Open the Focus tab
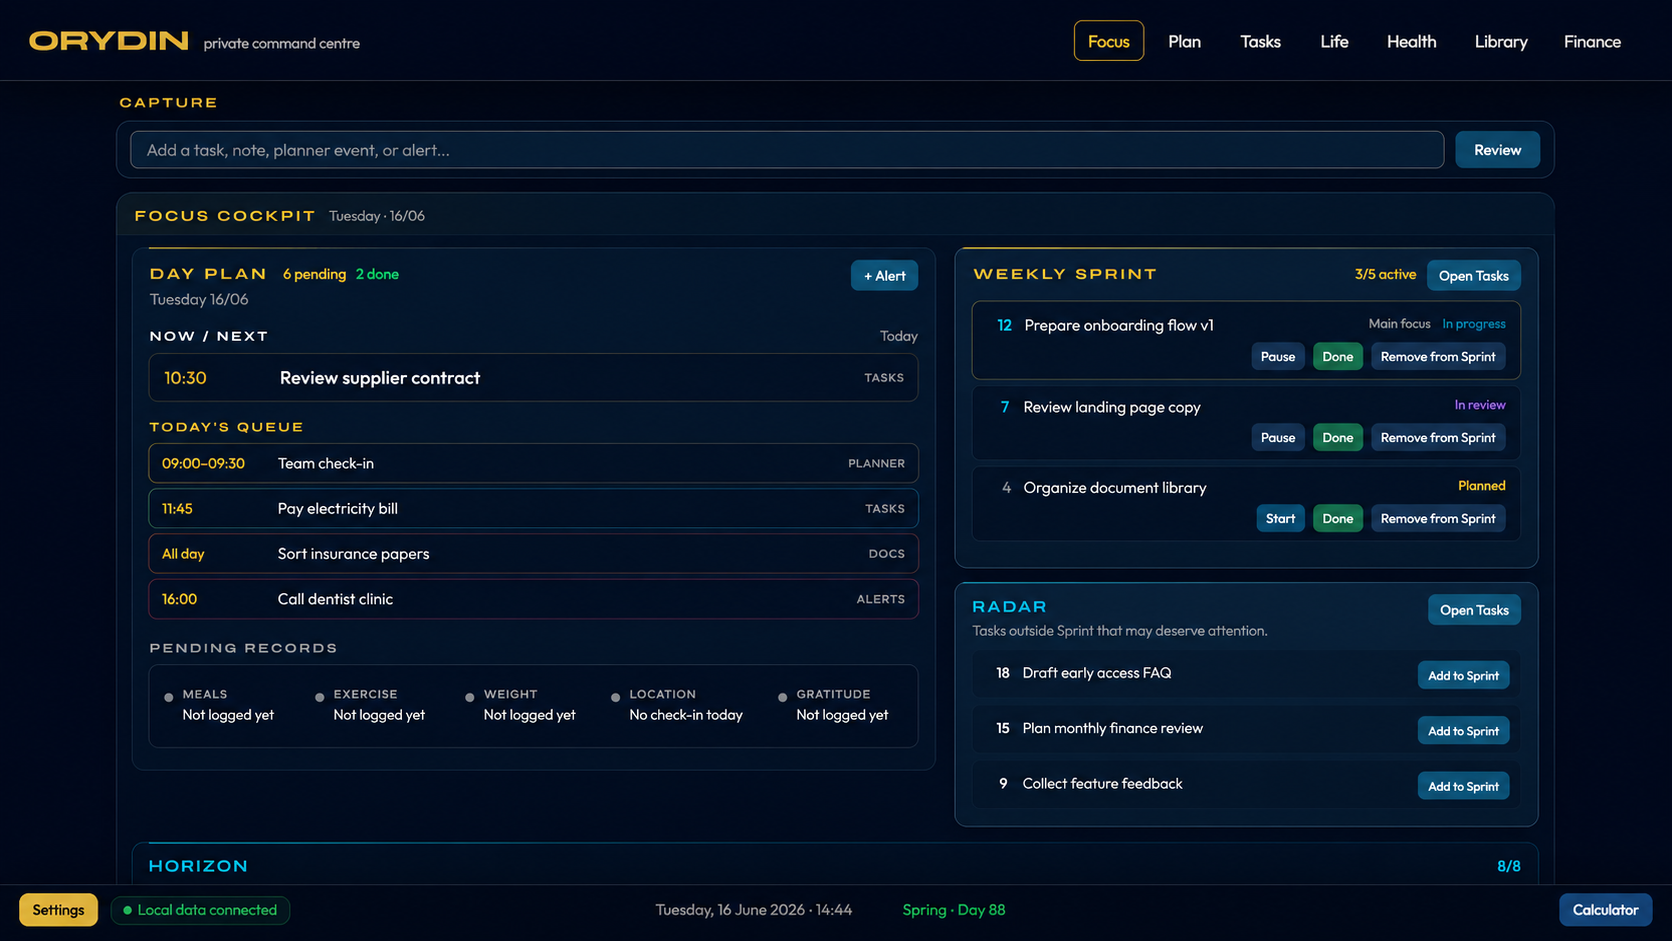The width and height of the screenshot is (1672, 941). point(1108,41)
